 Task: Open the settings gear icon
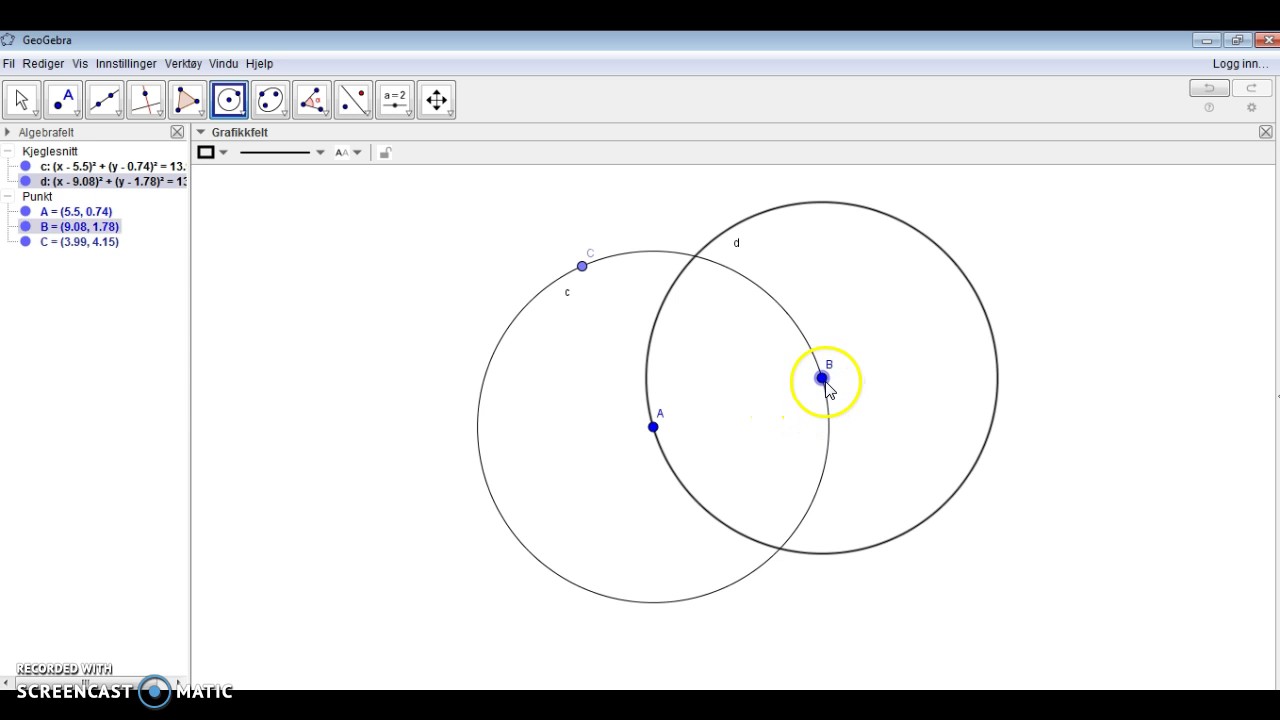tap(1251, 108)
